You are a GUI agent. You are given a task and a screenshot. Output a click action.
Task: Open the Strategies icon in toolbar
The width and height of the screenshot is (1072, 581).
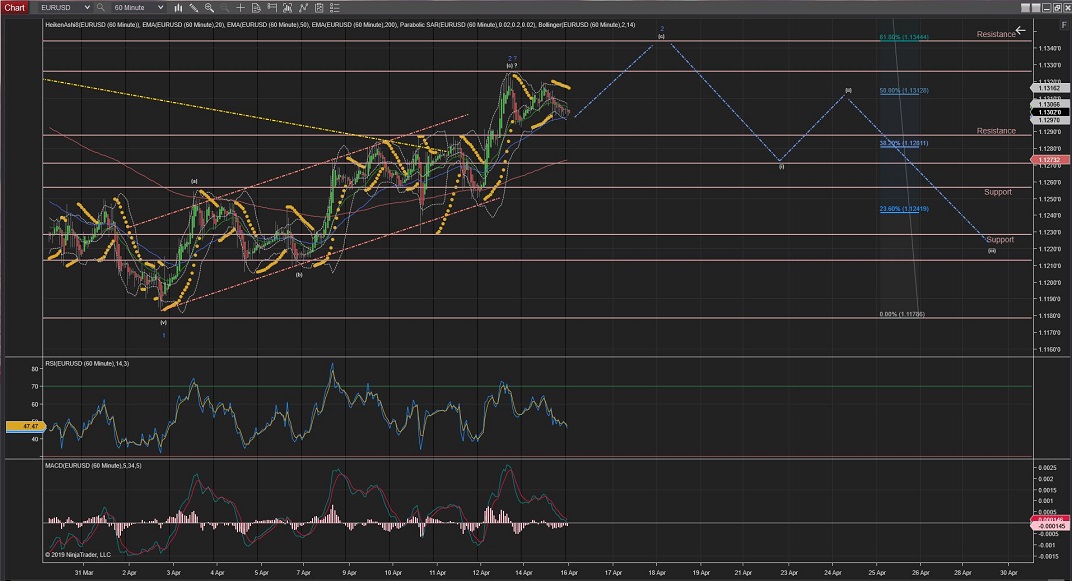click(303, 7)
